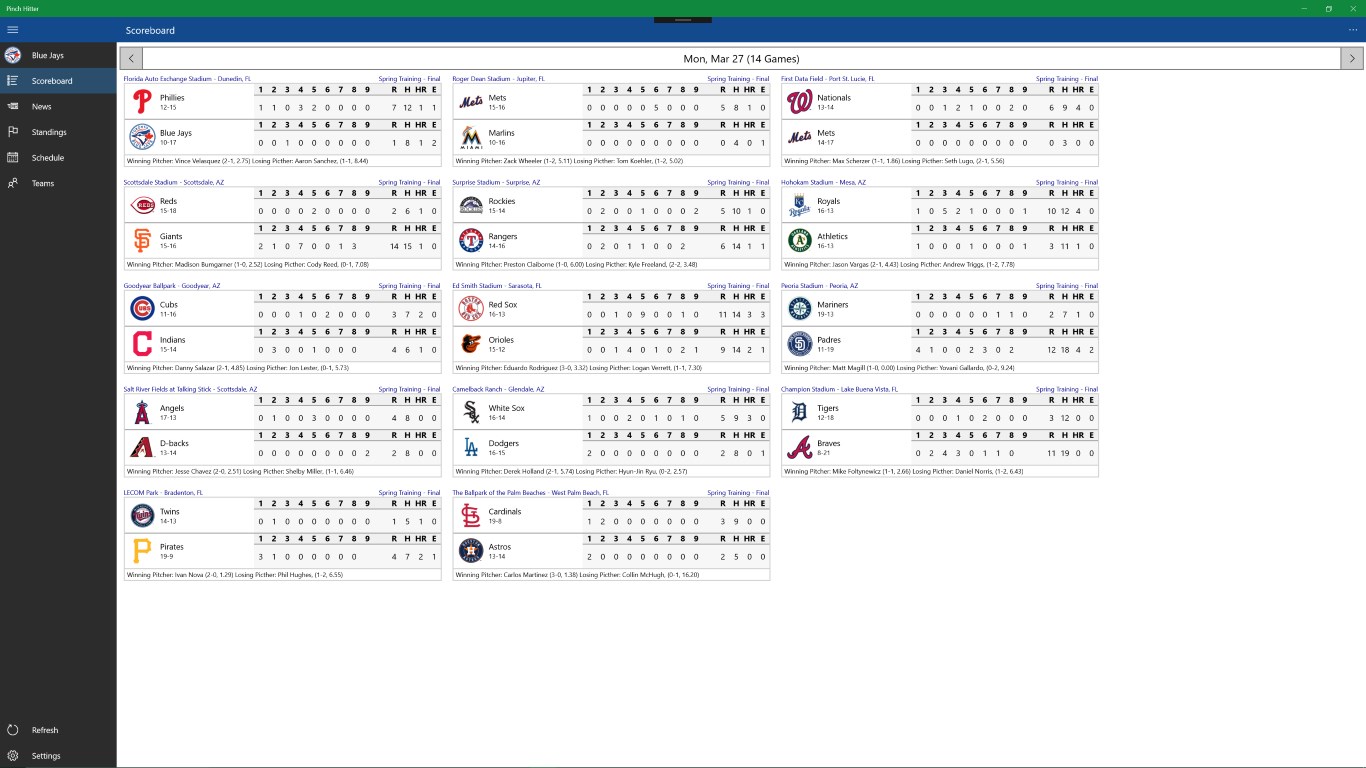Open Champion Stadium Lake Buena Vista link

point(839,389)
